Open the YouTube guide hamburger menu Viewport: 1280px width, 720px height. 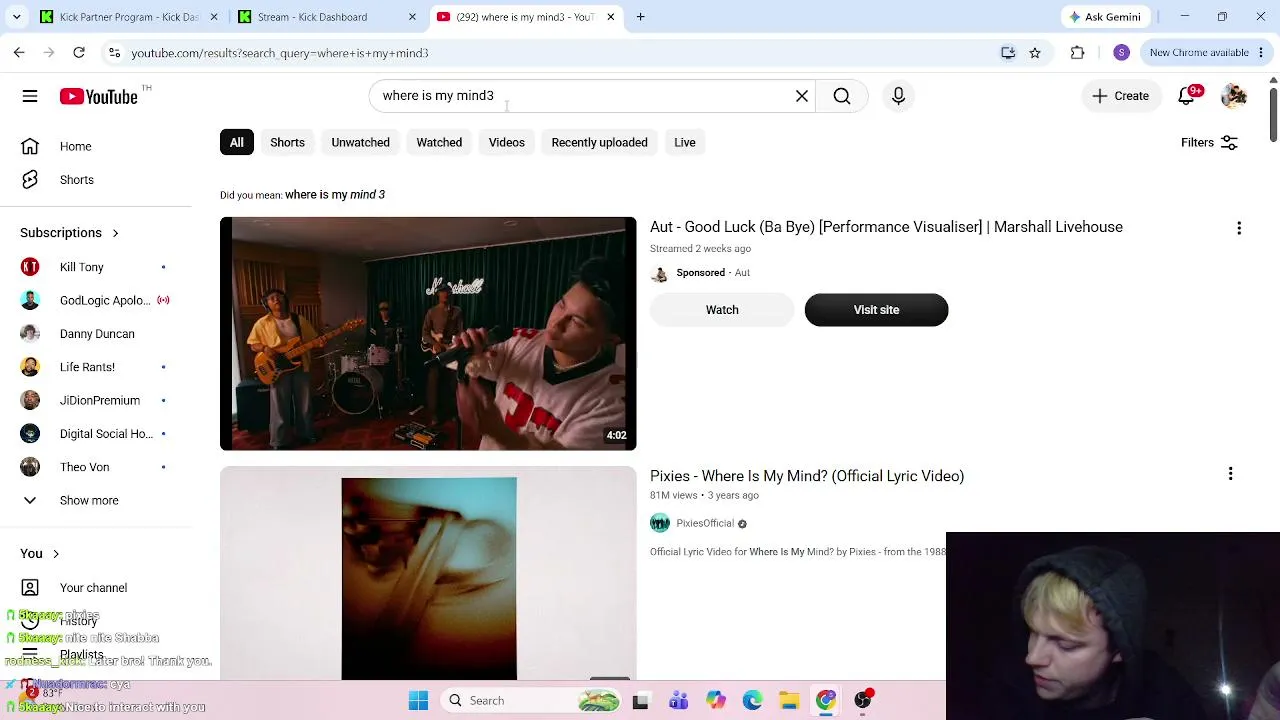pyautogui.click(x=30, y=96)
